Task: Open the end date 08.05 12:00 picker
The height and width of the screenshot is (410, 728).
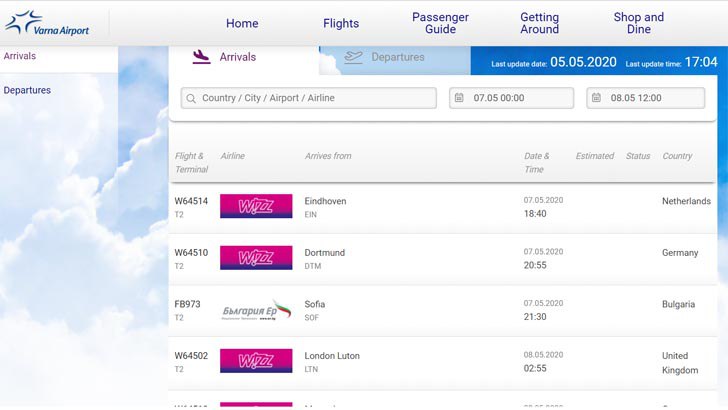Action: tap(646, 98)
